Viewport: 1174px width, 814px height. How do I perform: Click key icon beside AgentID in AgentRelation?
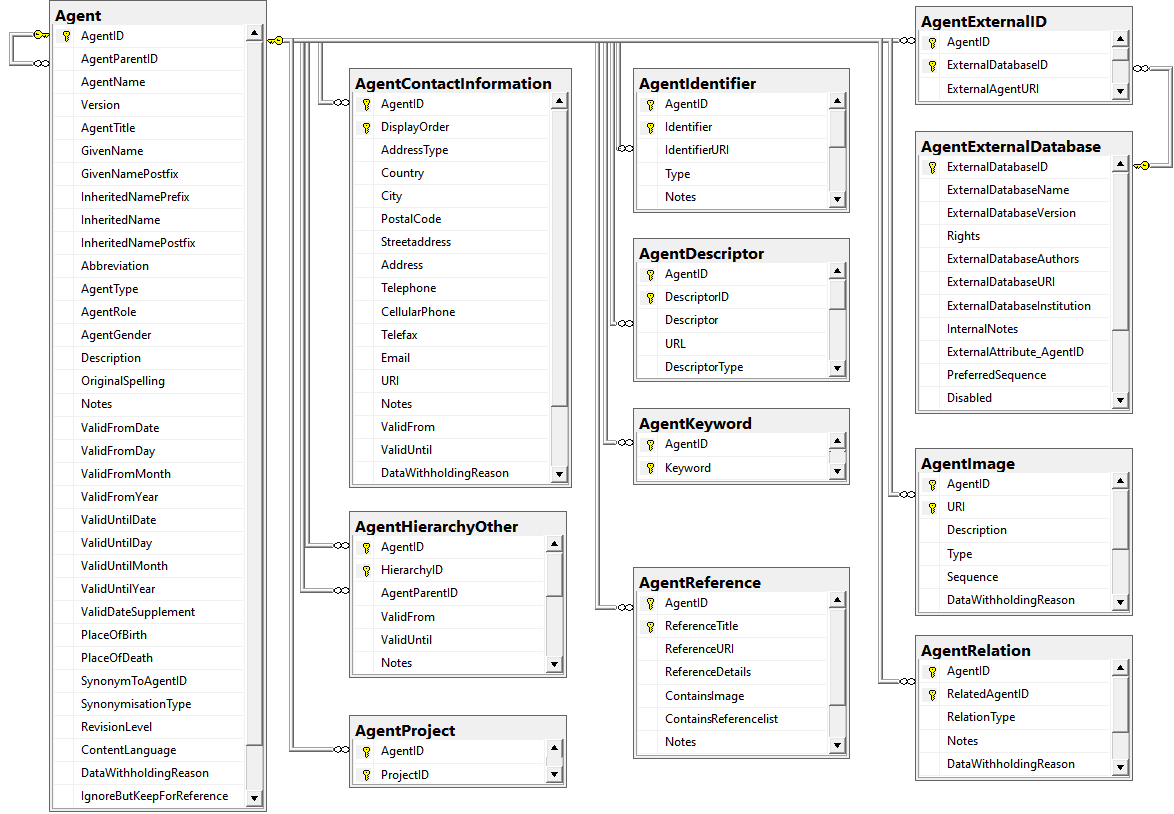point(933,671)
